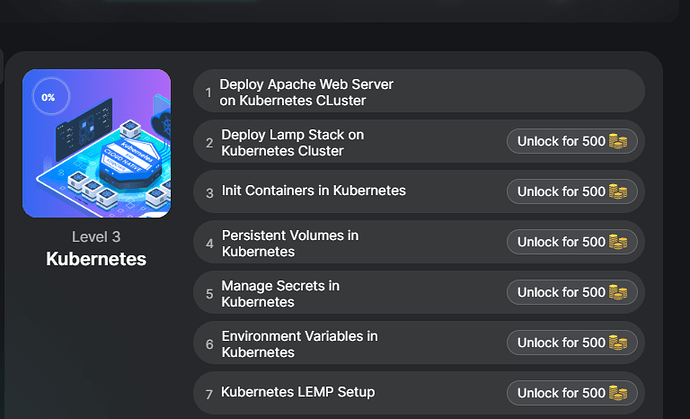Unlock Persistent Volumes lesson for 500
This screenshot has width=690, height=419.
click(572, 242)
